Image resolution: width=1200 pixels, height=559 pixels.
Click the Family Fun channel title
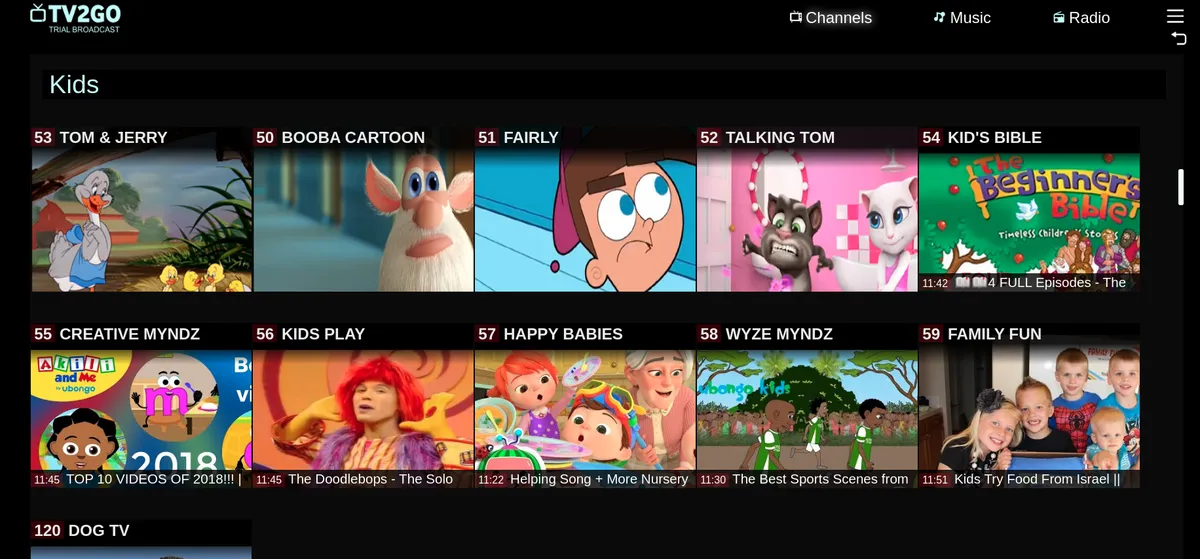point(994,334)
